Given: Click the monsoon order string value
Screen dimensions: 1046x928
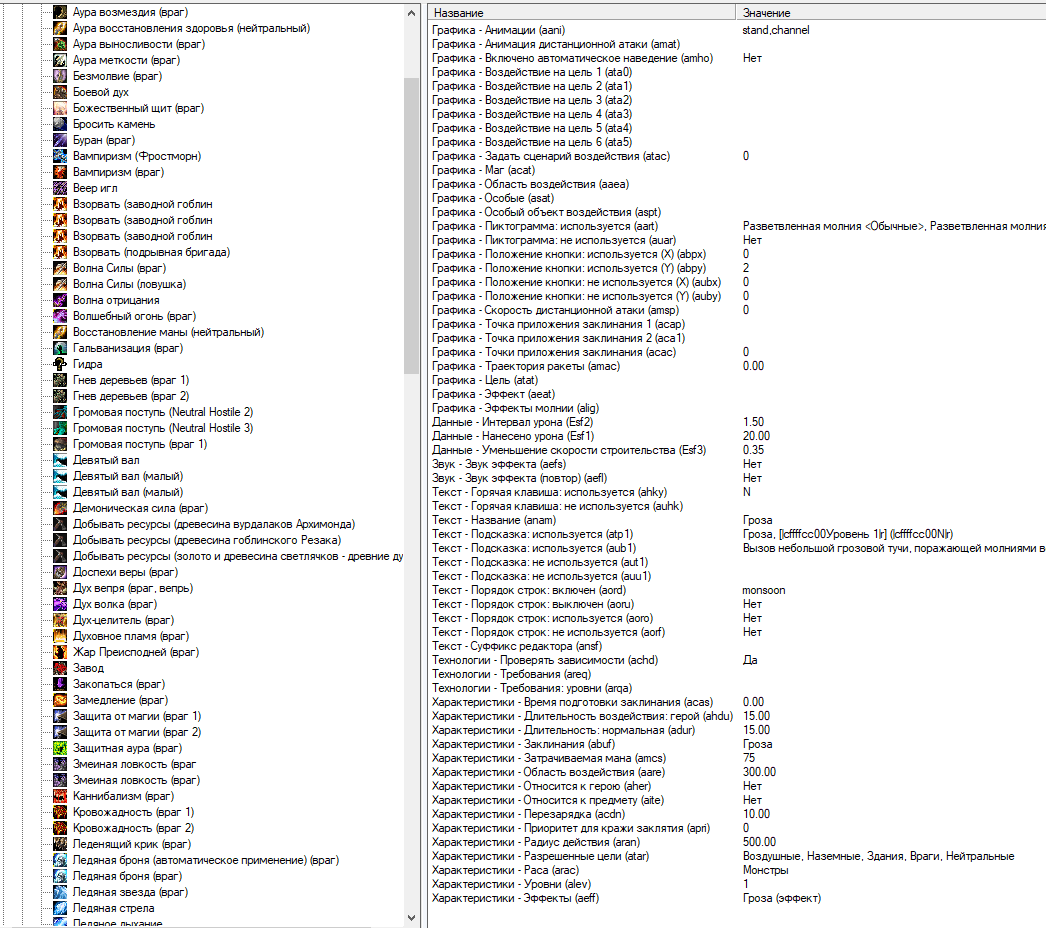Looking at the screenshot, I should tap(764, 590).
